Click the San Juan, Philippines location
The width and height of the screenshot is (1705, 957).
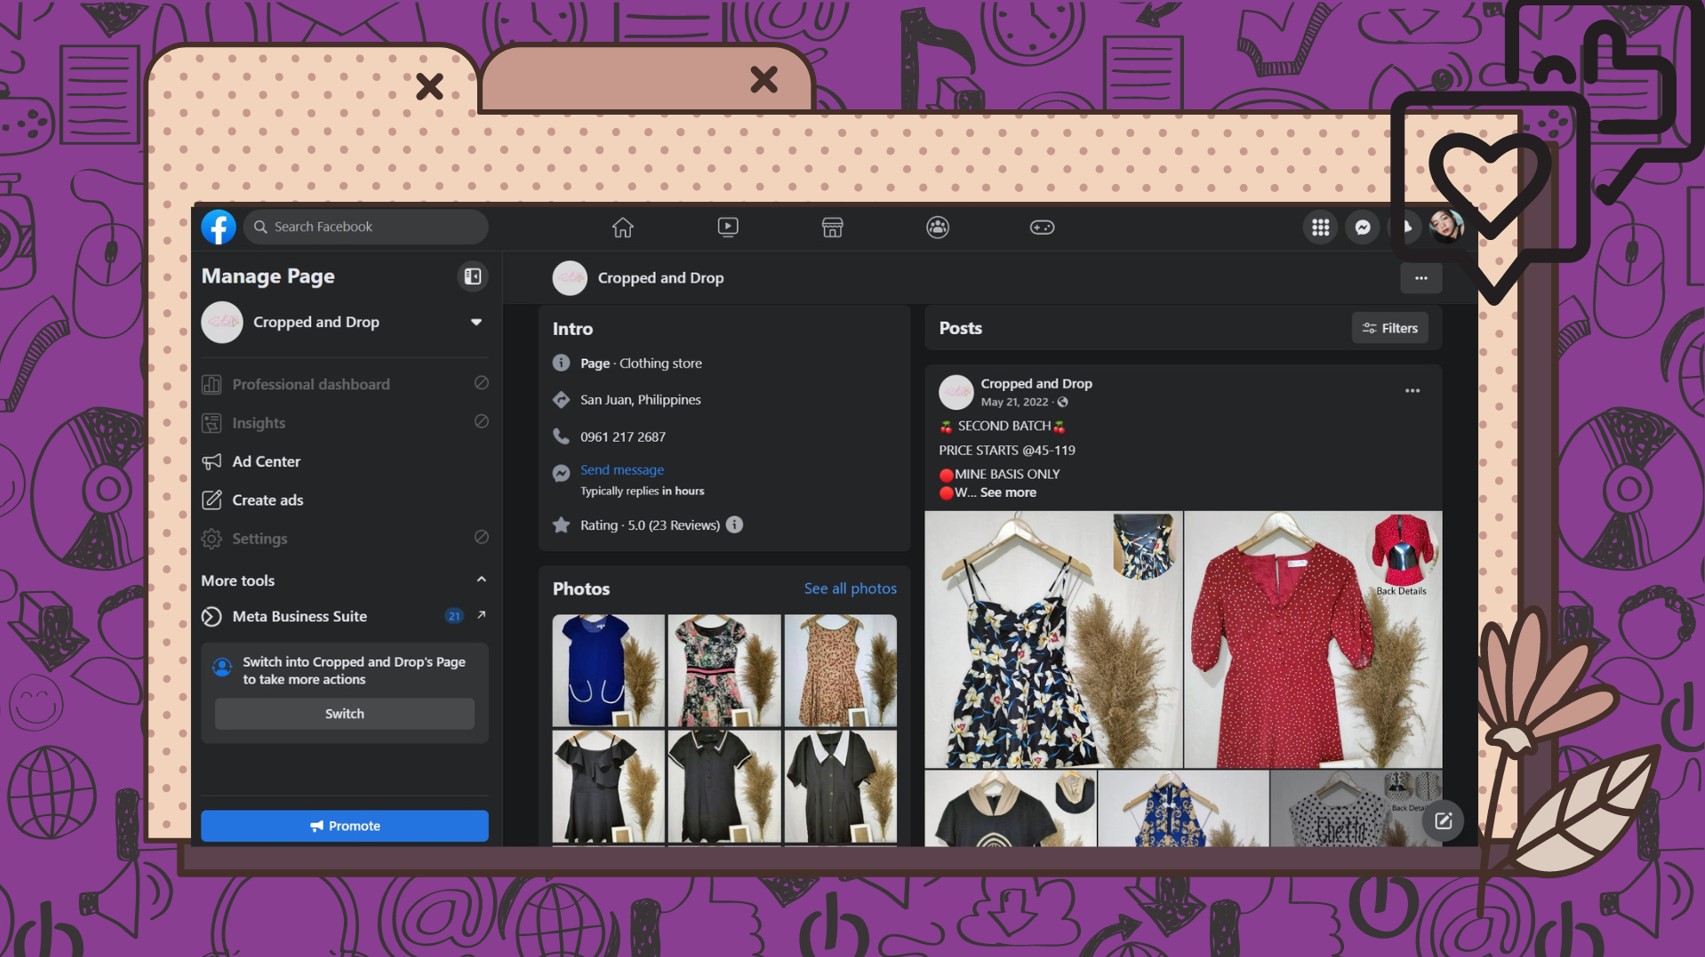point(640,400)
